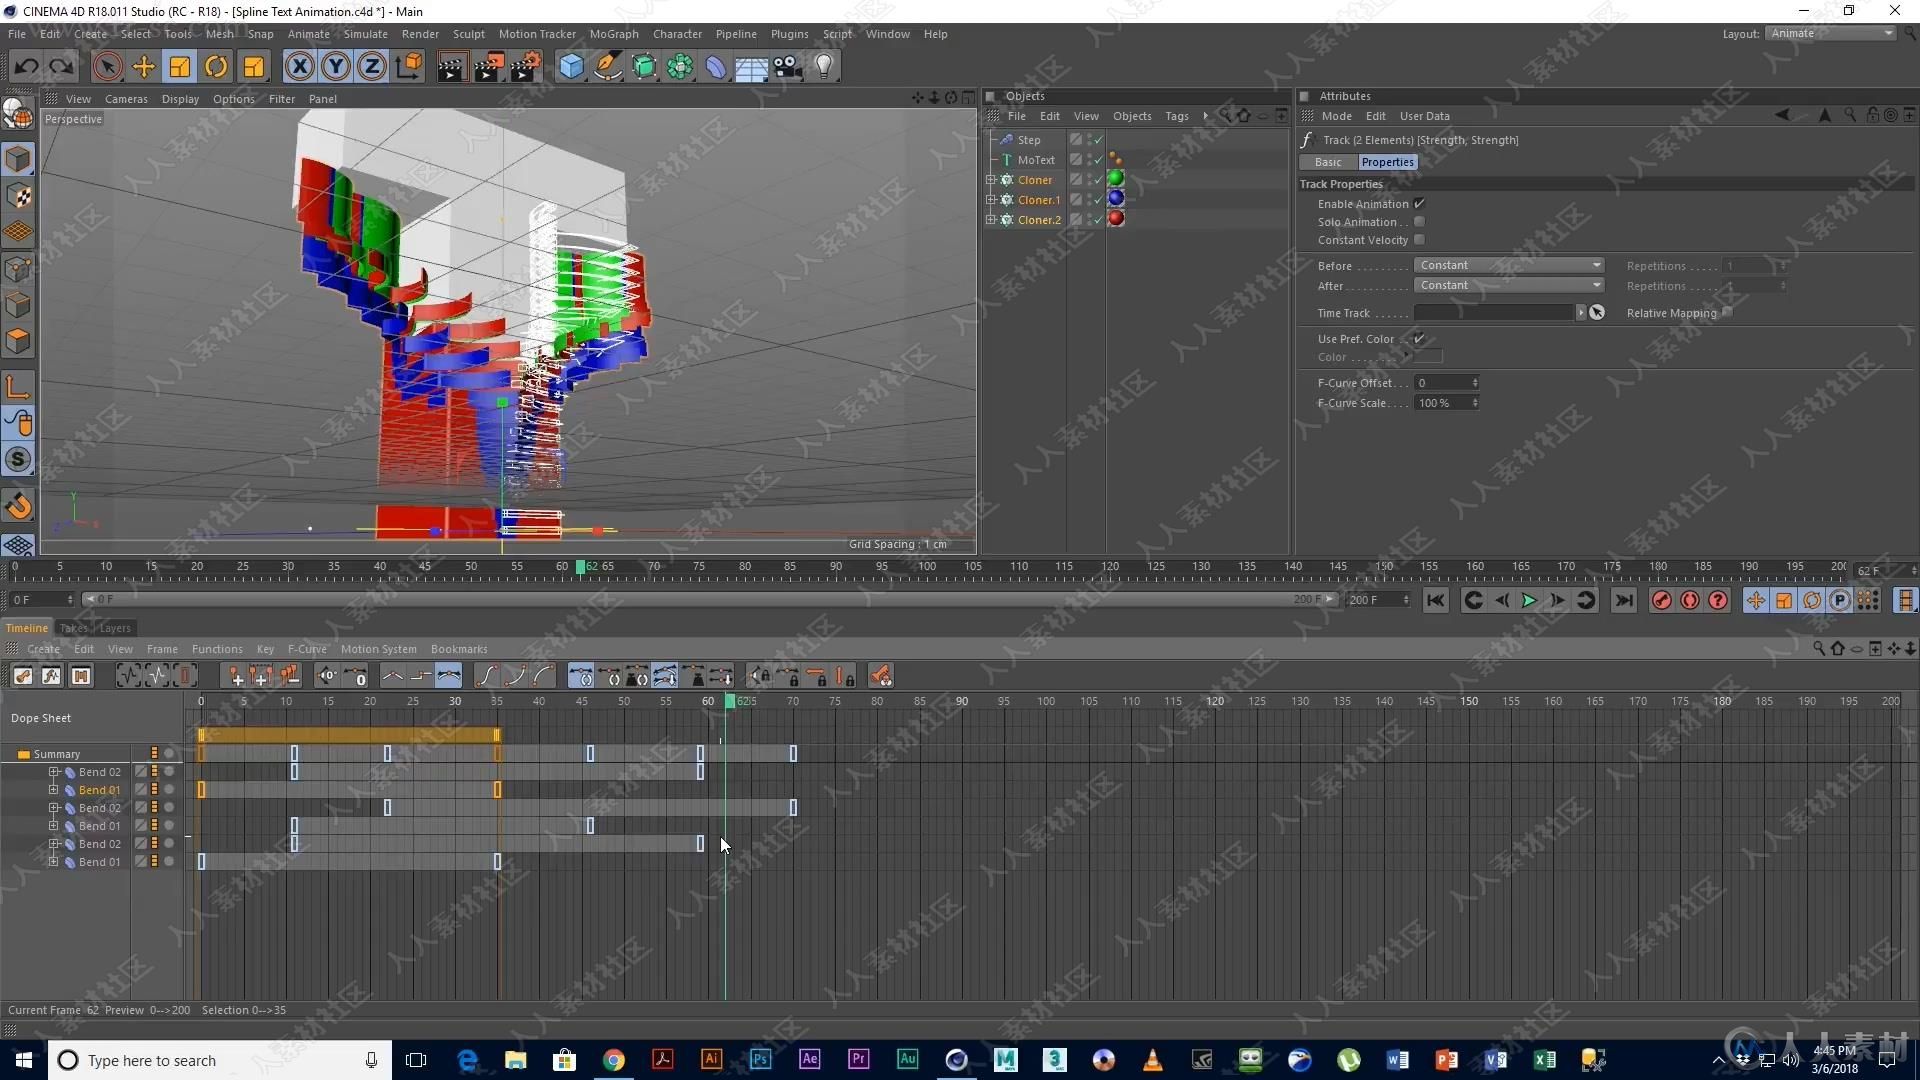
Task: Open the After behavior dropdown
Action: click(1509, 285)
